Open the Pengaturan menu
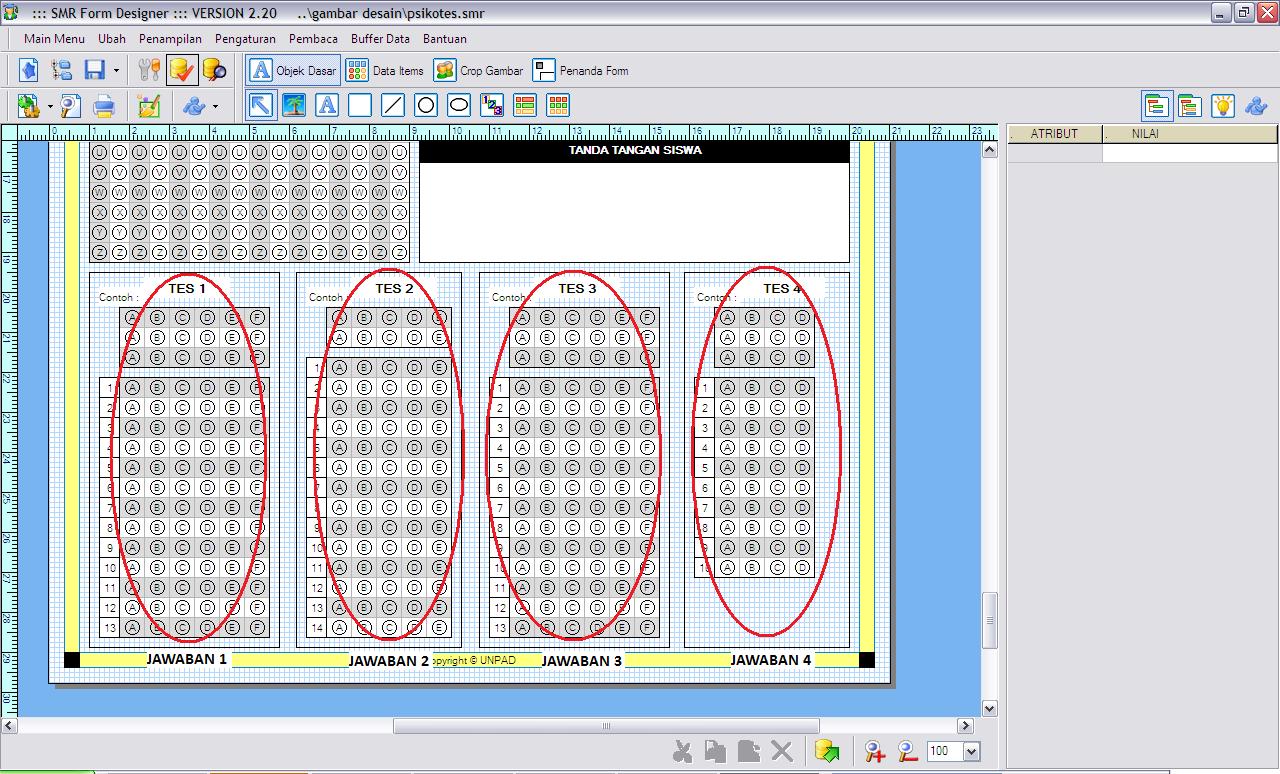Viewport: 1280px width, 774px height. pyautogui.click(x=246, y=39)
